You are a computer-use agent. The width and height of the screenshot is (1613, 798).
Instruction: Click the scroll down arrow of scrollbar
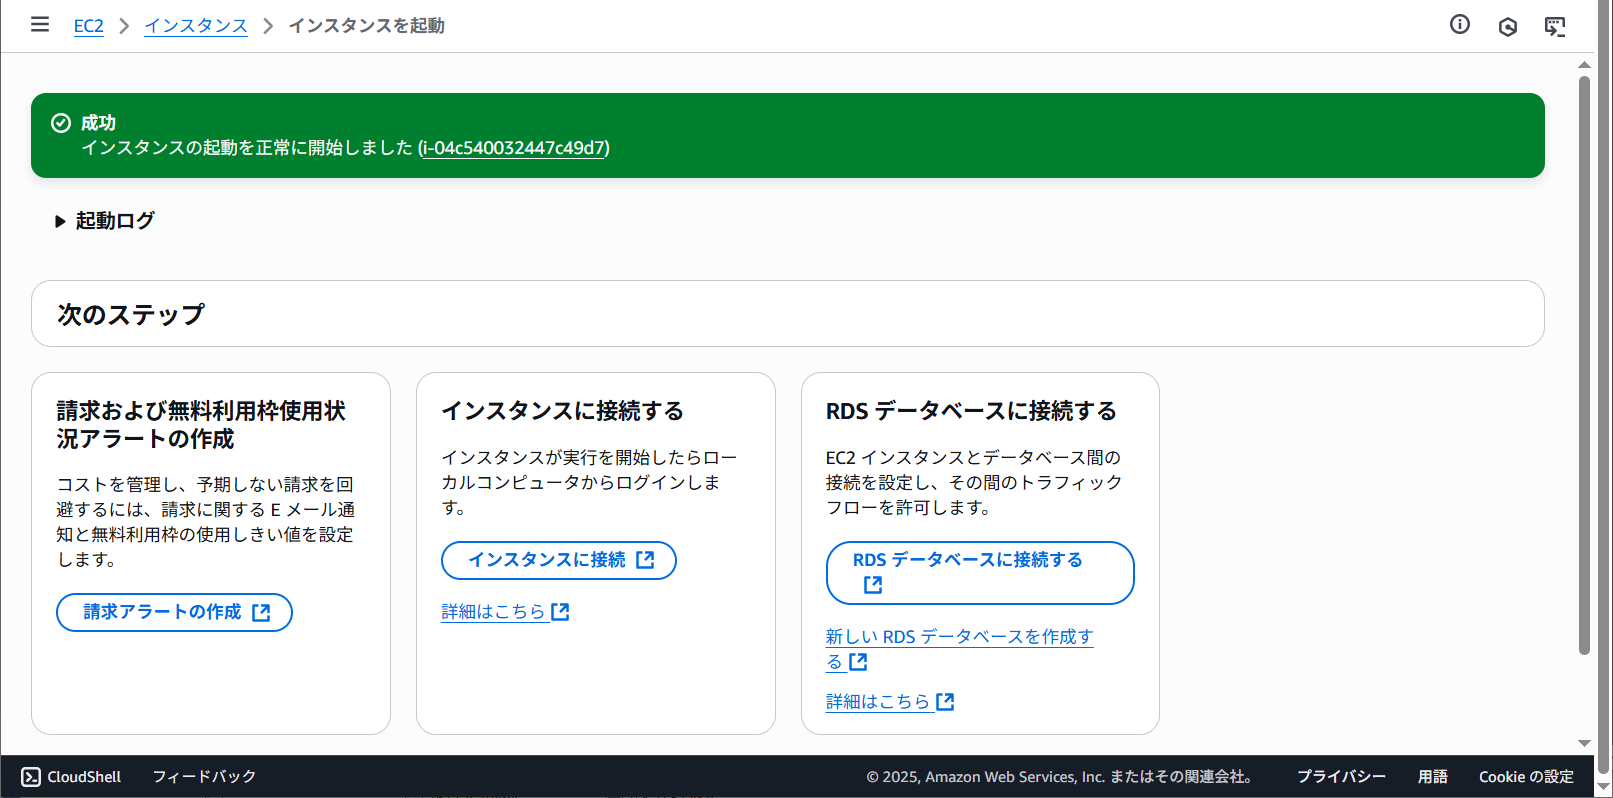1584,743
